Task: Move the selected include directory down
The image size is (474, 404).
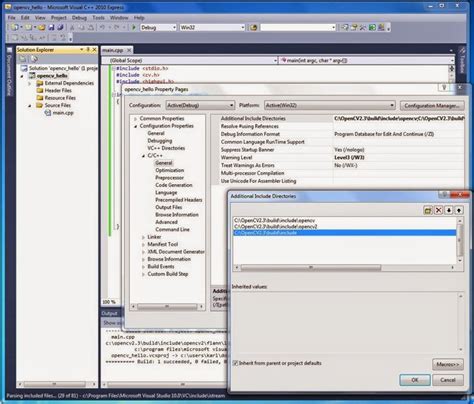Action: coord(449,210)
